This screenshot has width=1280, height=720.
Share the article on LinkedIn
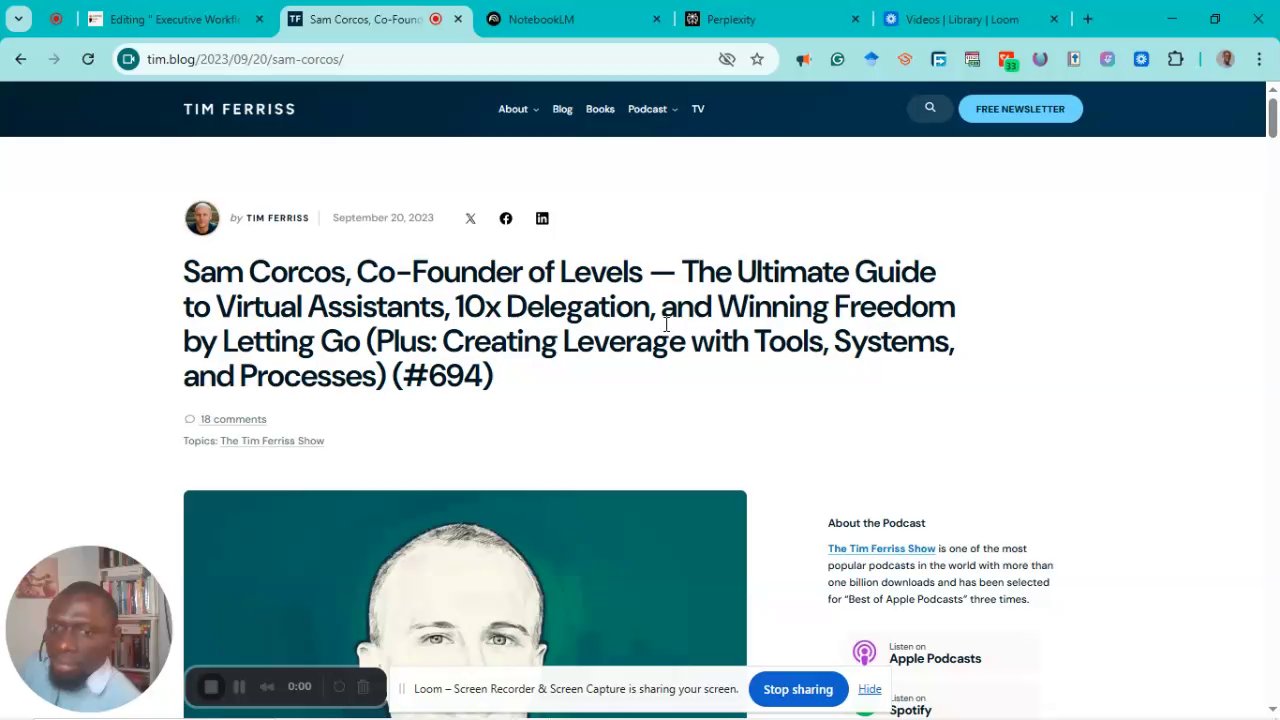click(x=542, y=218)
